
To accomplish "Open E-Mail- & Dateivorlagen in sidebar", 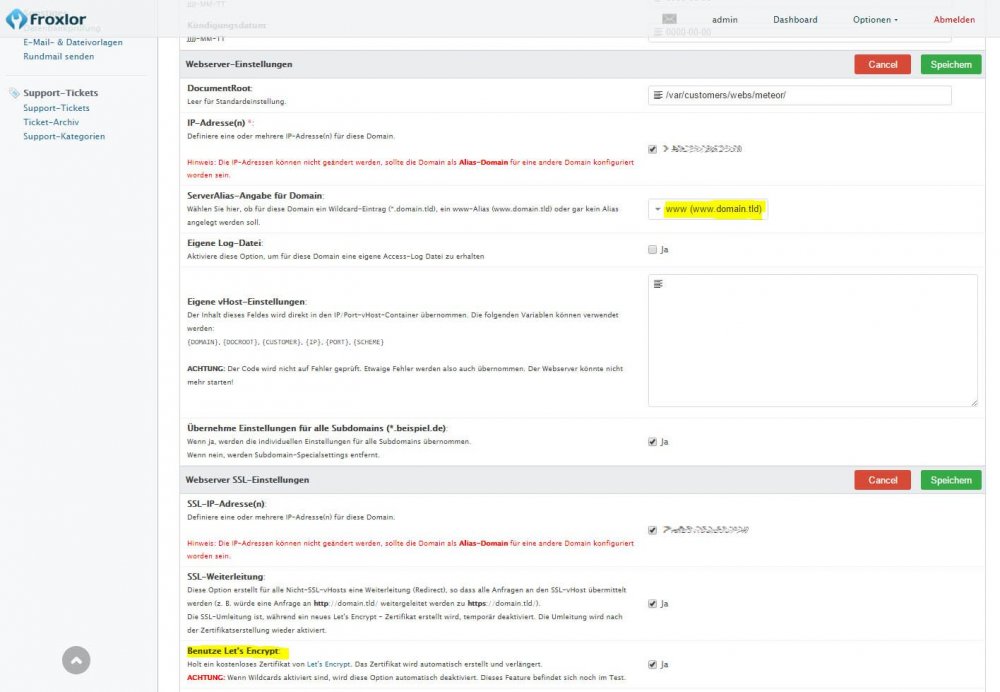I will point(73,42).
